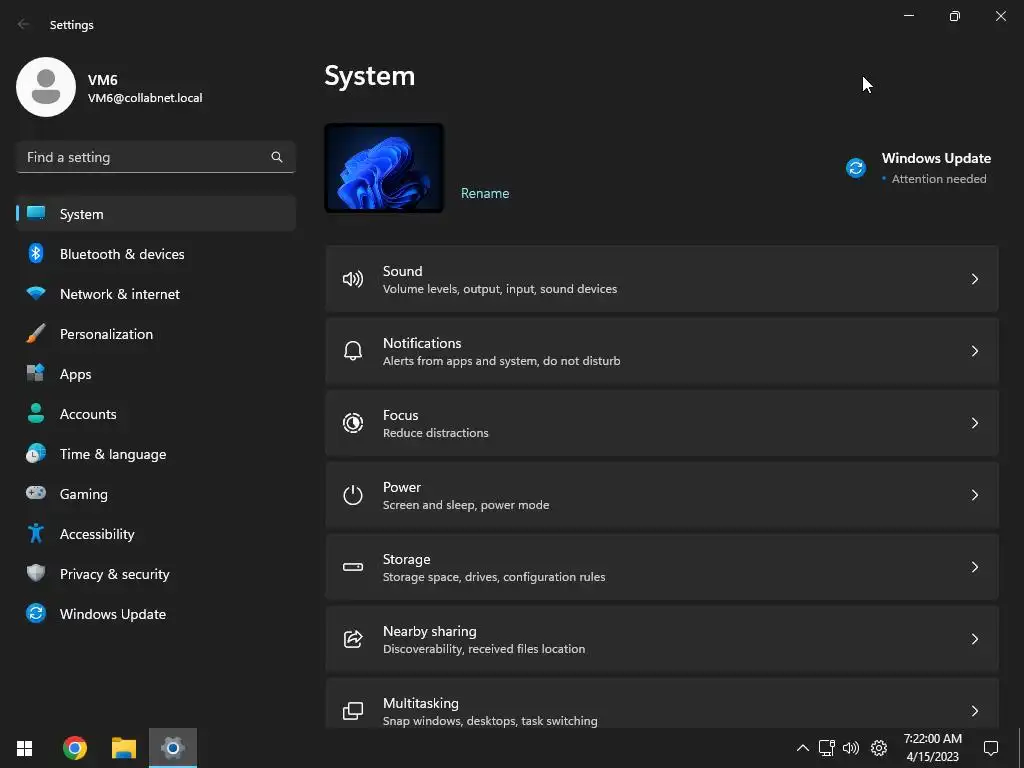Viewport: 1024px width, 768px height.
Task: Click the Accessibility figure icon
Action: [36, 534]
